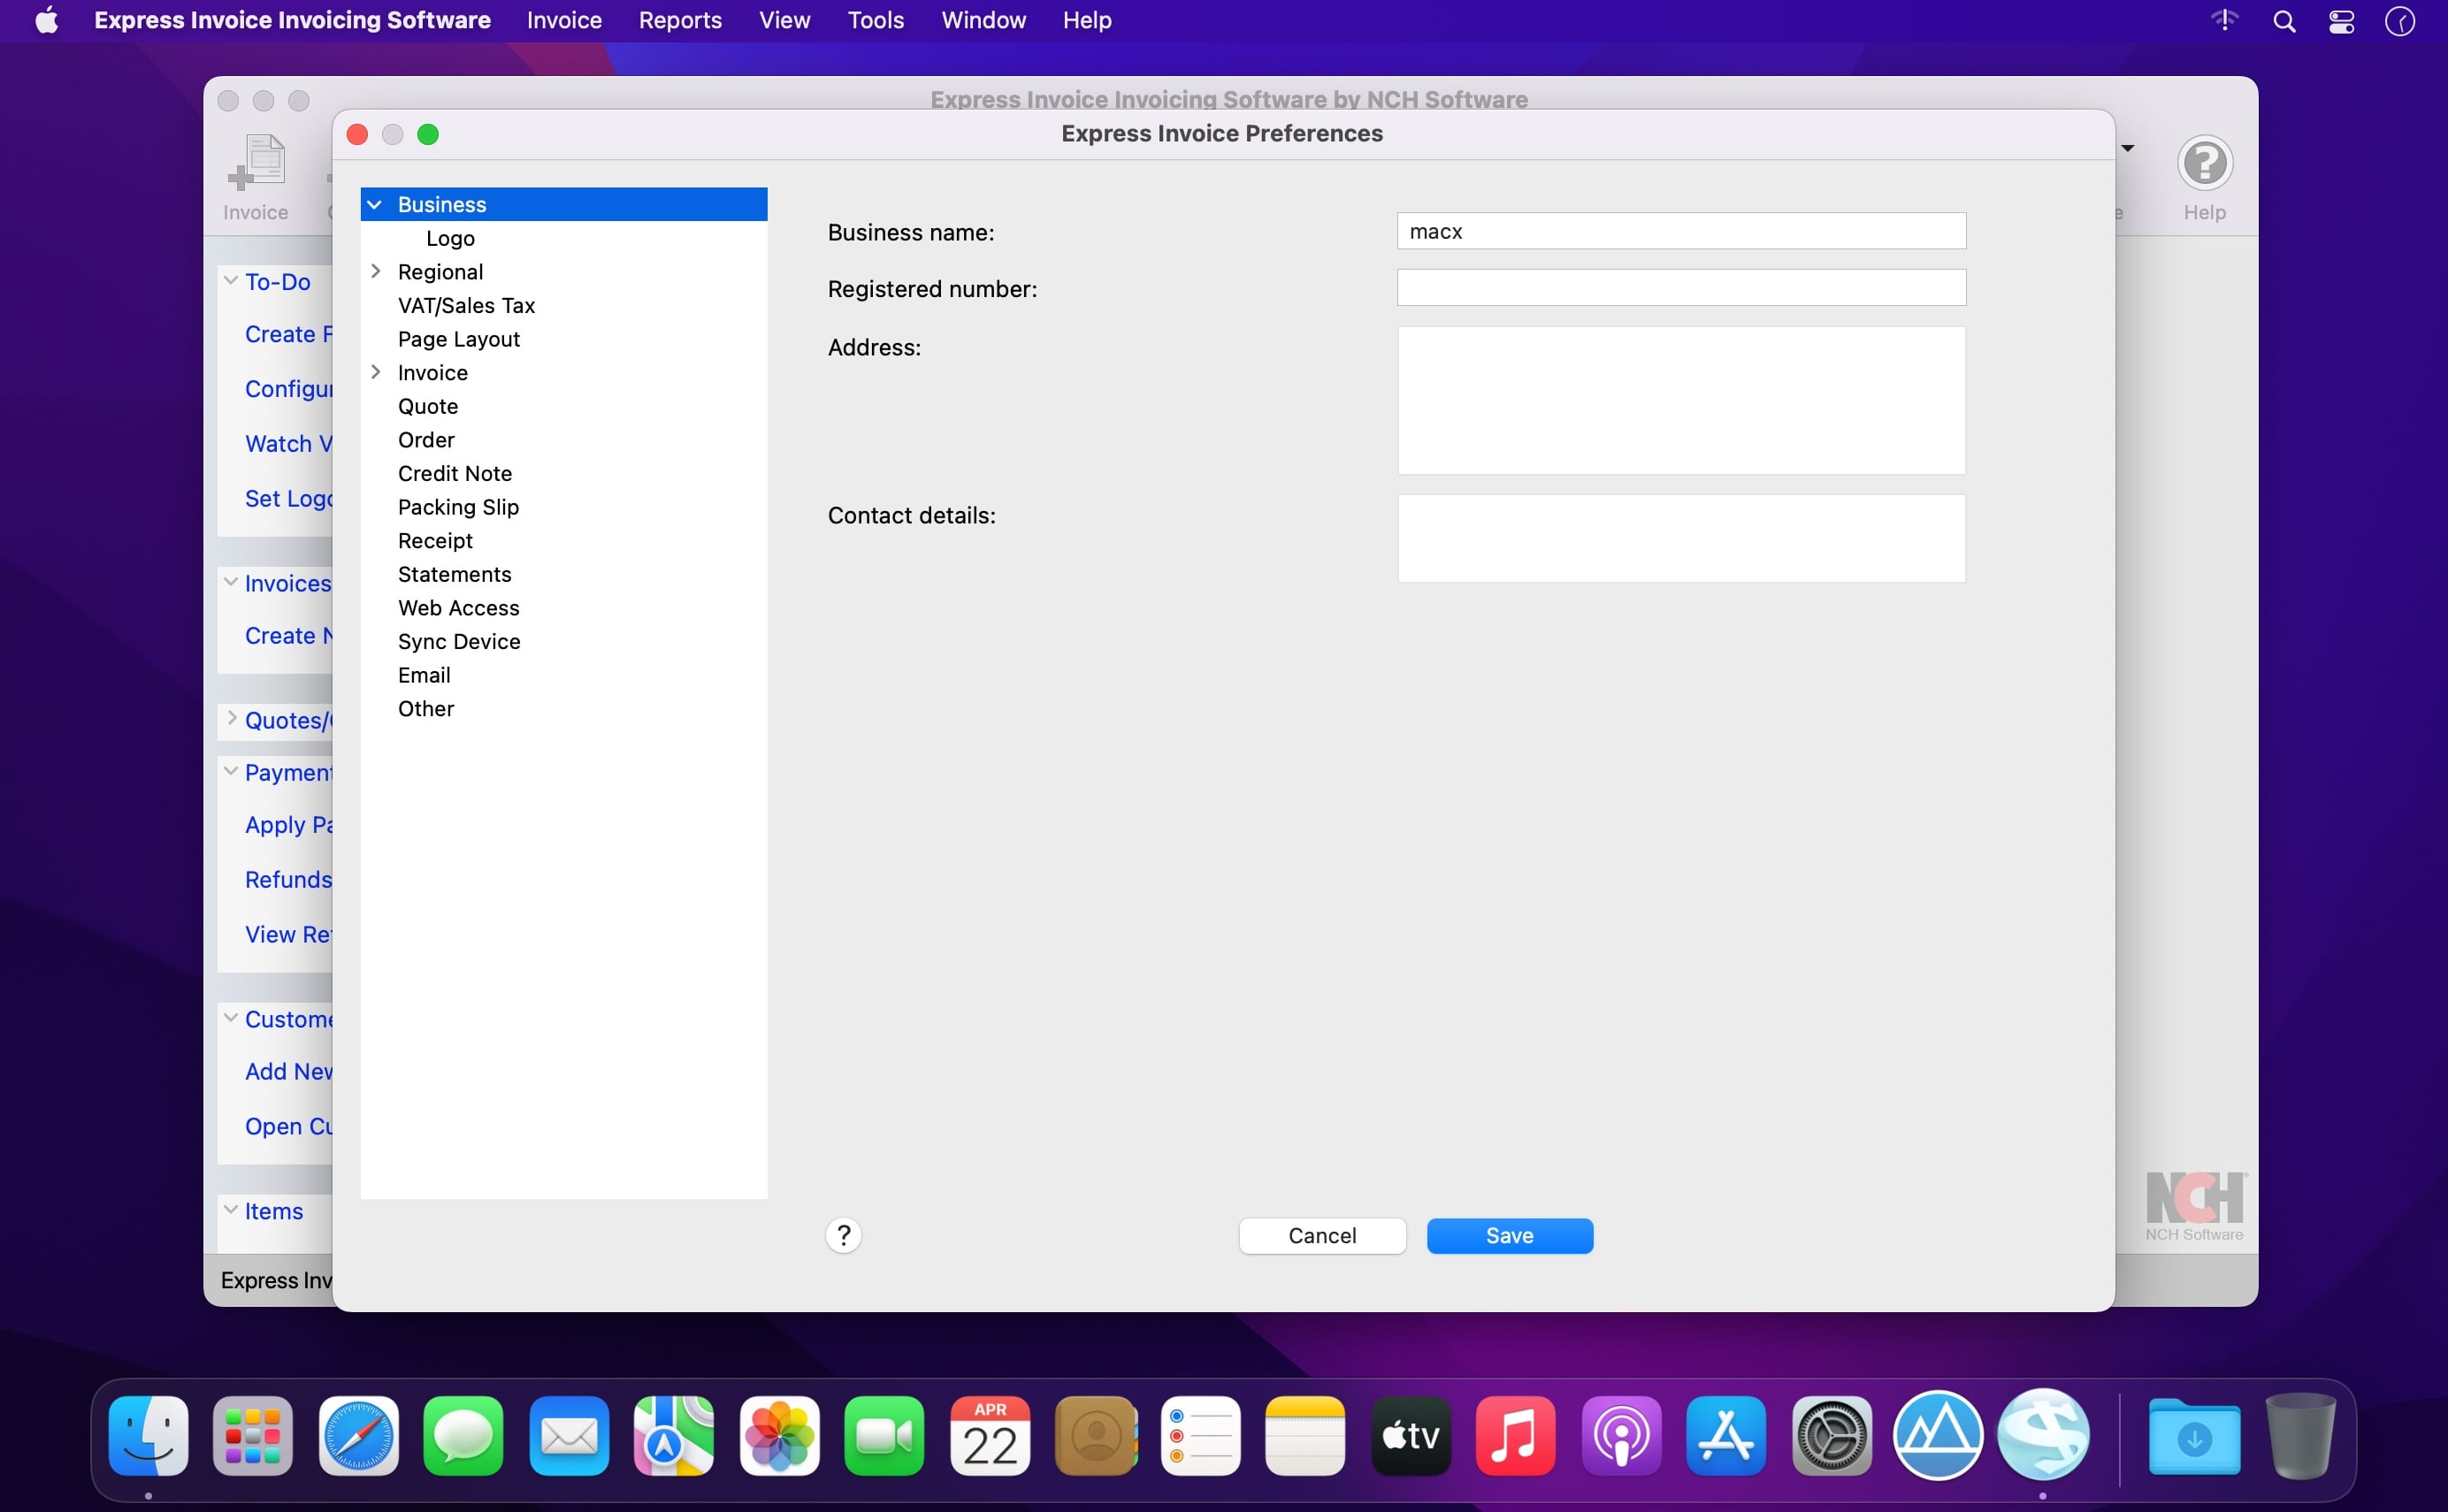Open Apple TV app in the dock
Viewport: 2448px width, 1512px height.
click(1411, 1436)
